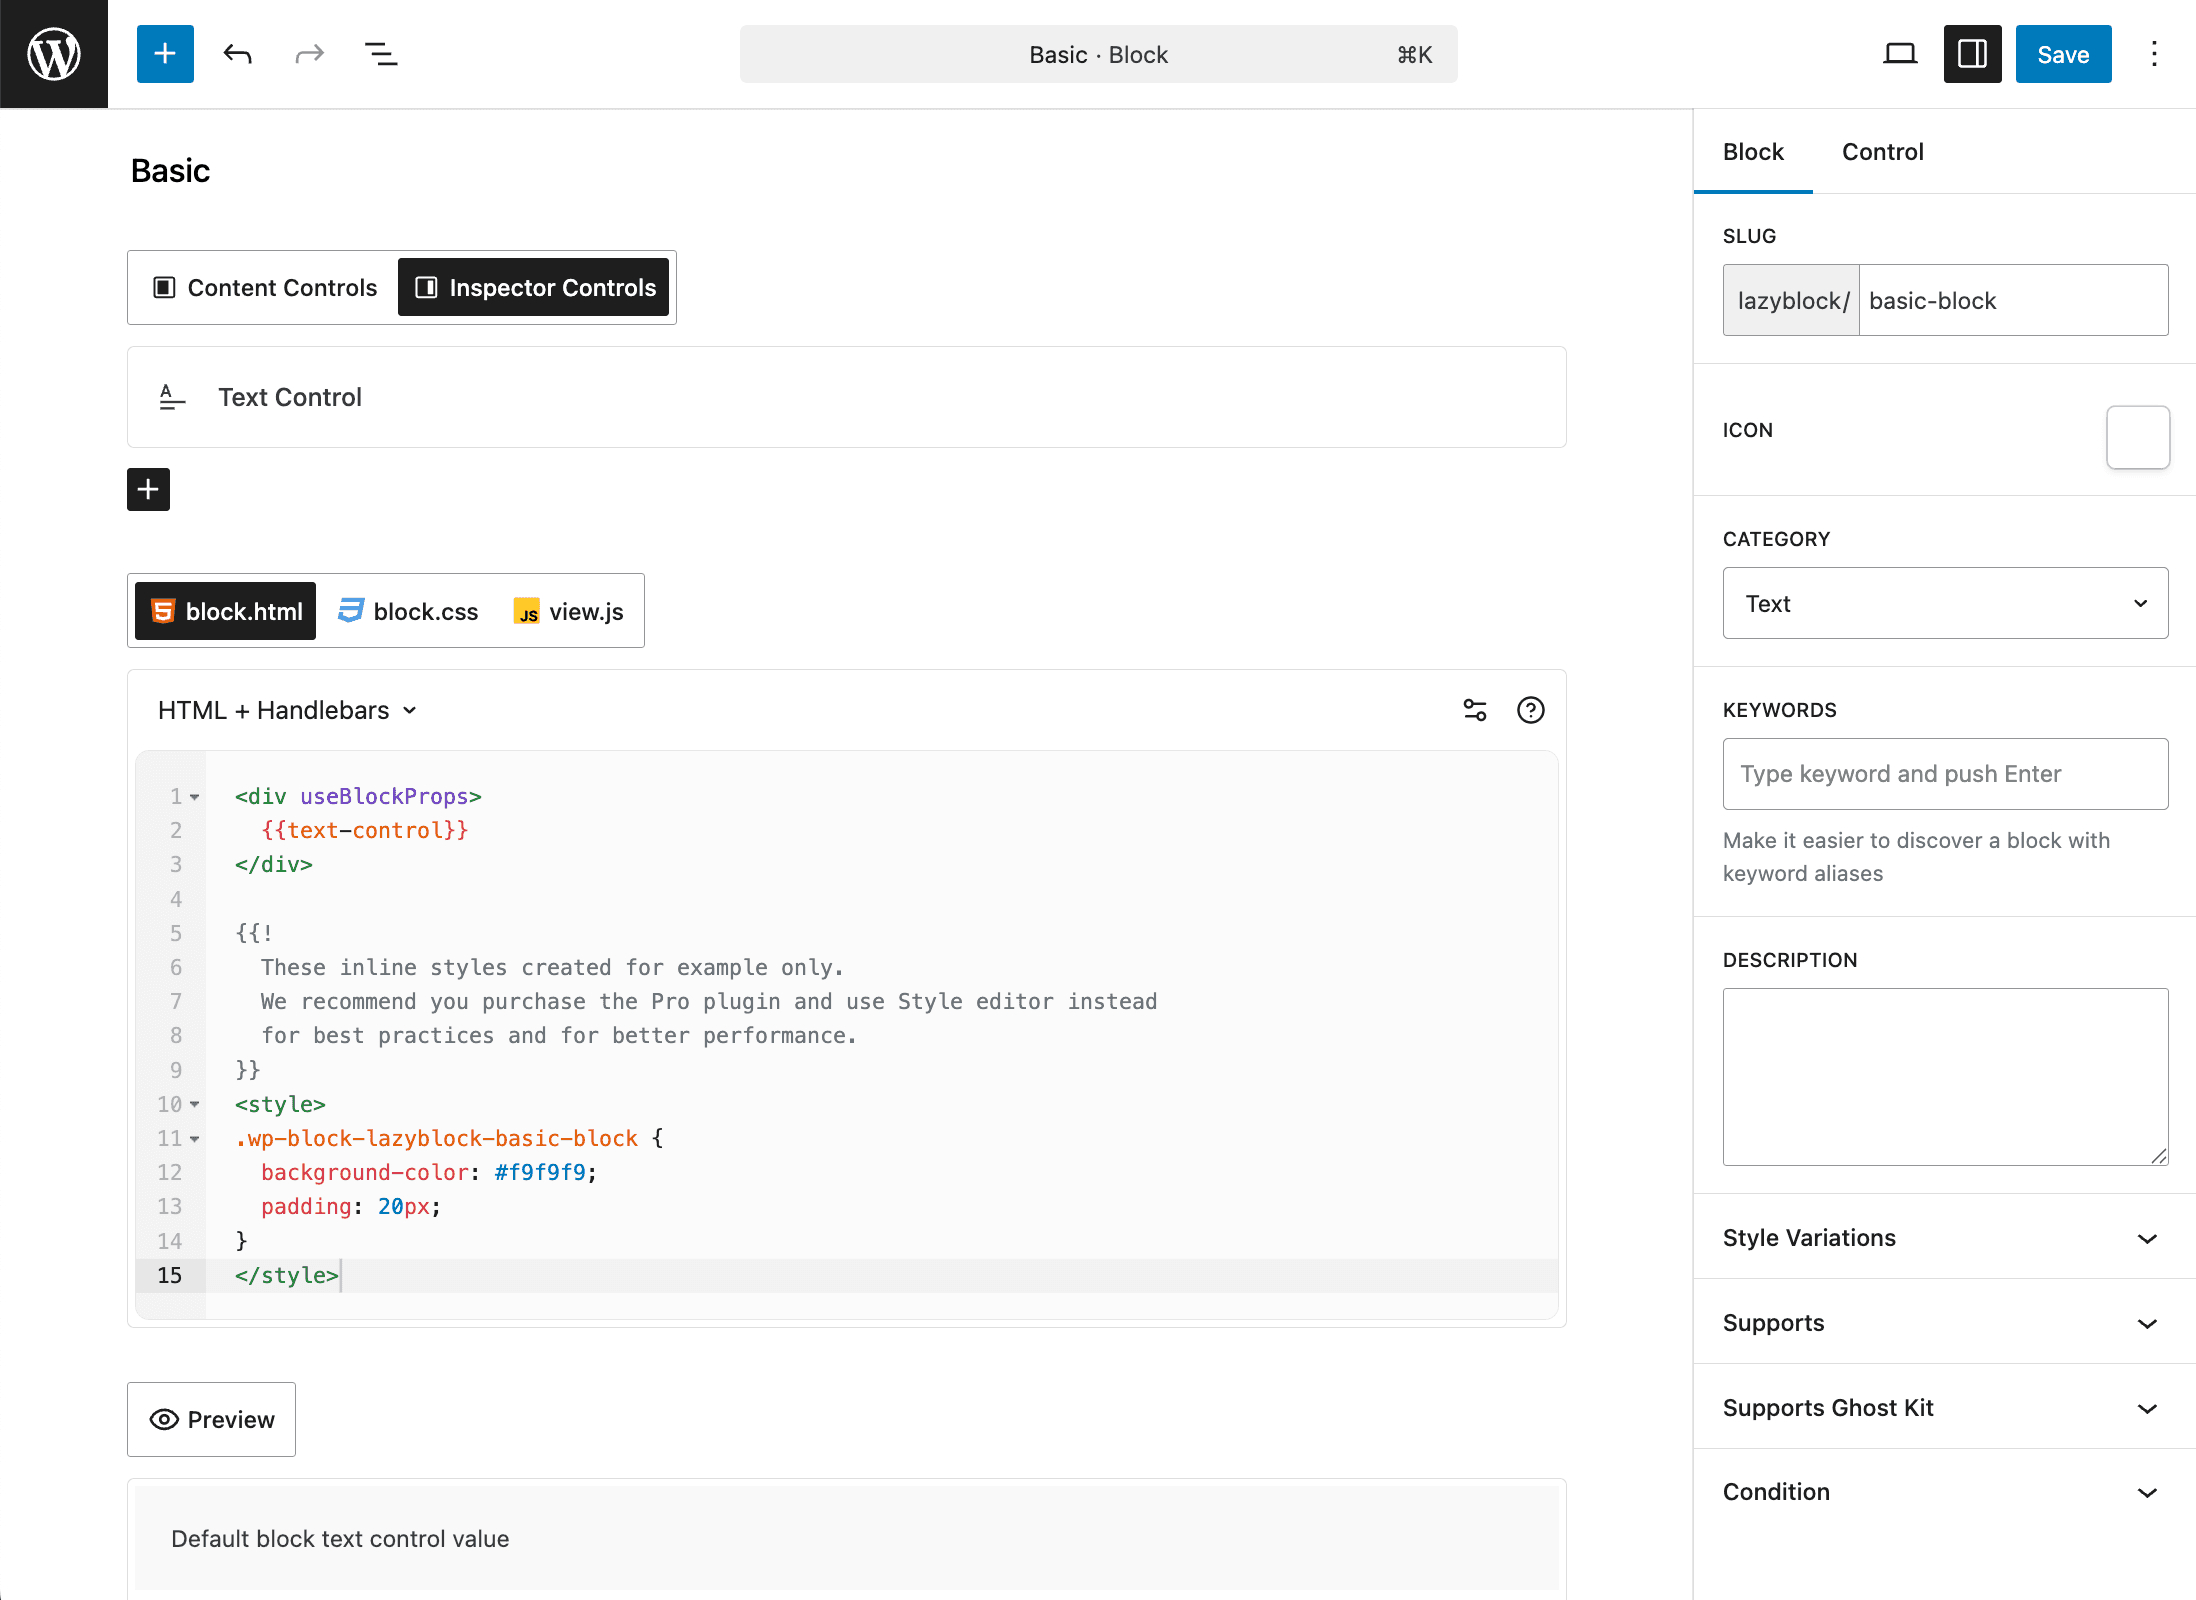This screenshot has height=1600, width=2196.
Task: Open the three-dot options menu
Action: (x=2154, y=54)
